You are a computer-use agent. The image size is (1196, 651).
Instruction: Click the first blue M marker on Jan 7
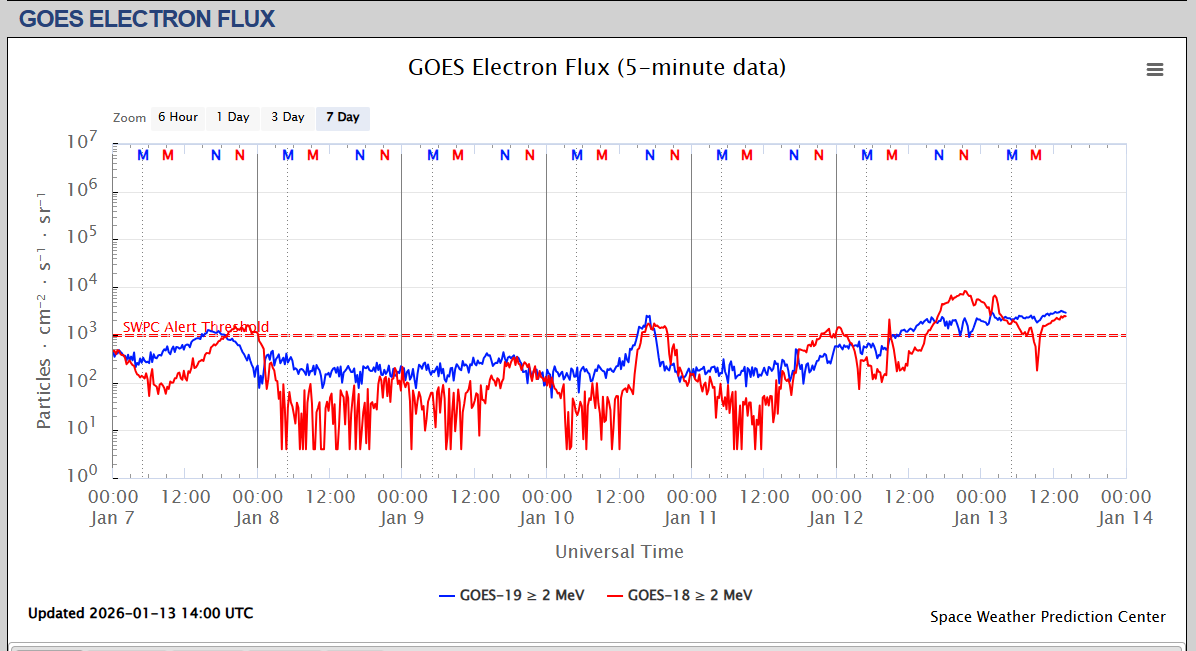tap(143, 155)
